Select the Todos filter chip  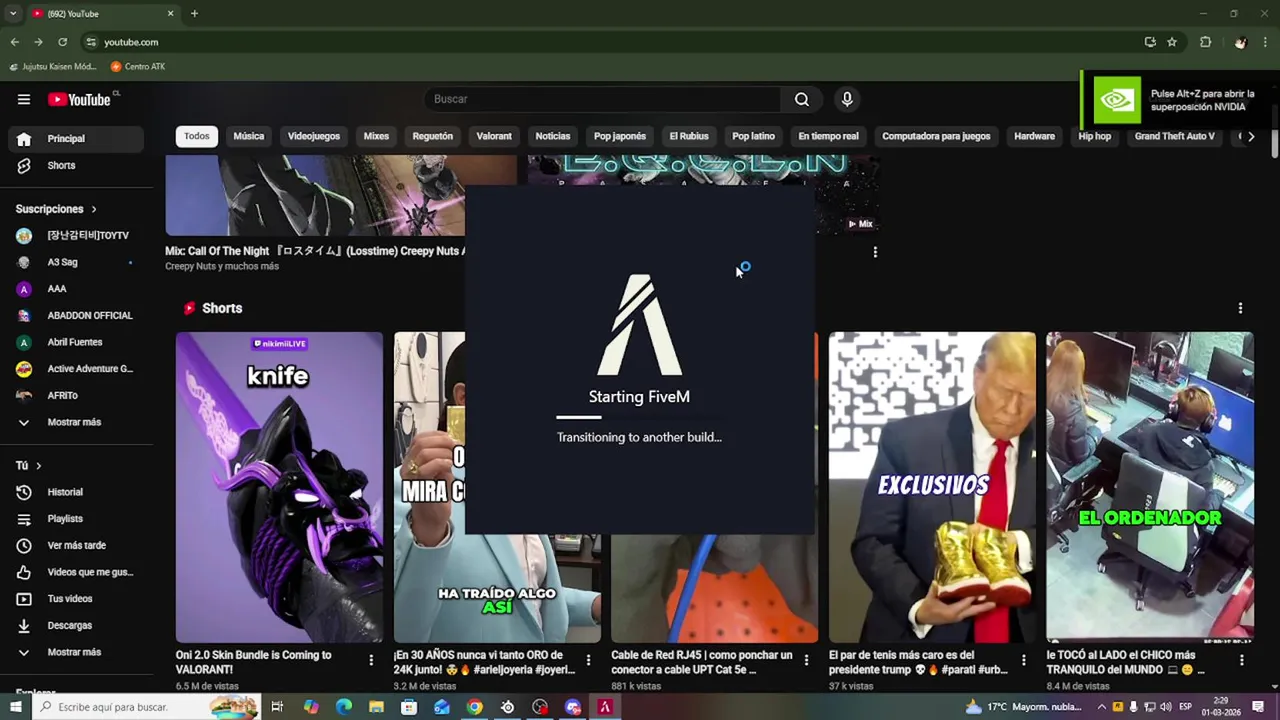pos(197,136)
